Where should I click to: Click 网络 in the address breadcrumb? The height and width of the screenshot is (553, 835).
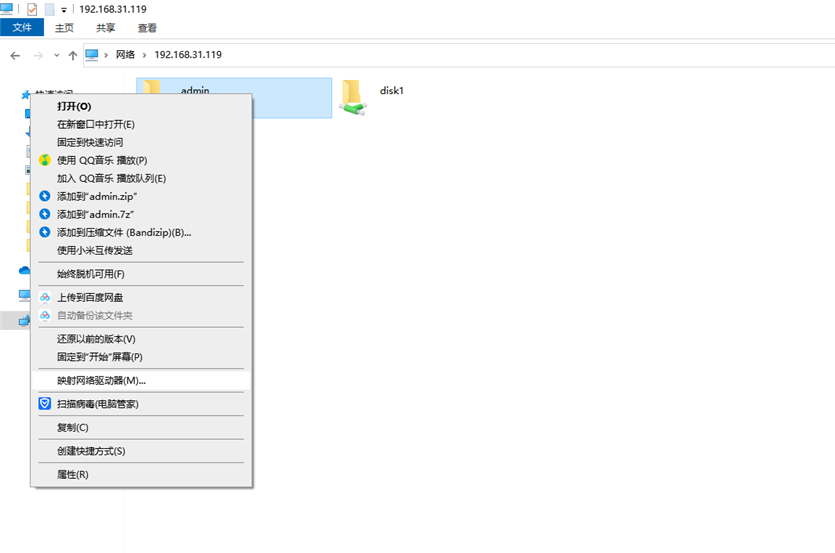click(x=125, y=55)
